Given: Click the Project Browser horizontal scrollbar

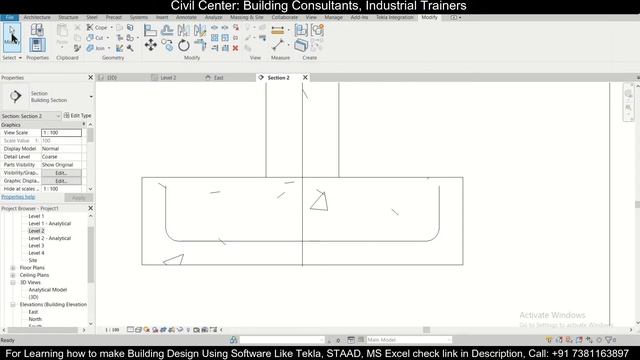Looking at the screenshot, I should click(x=43, y=330).
